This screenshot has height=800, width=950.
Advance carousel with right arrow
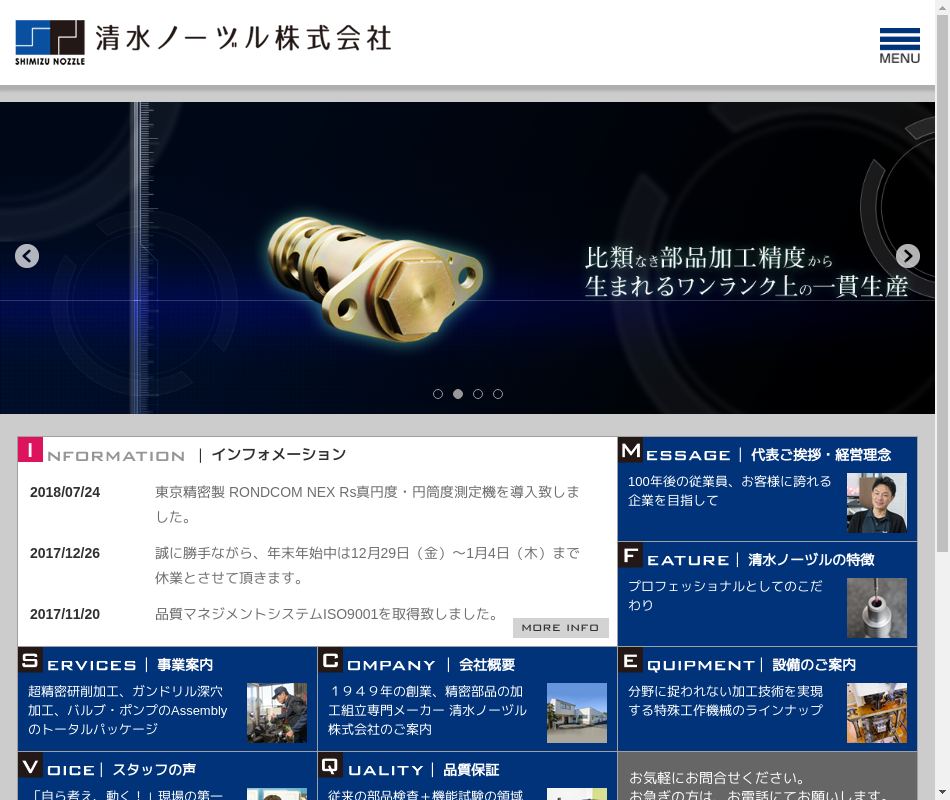coord(907,256)
